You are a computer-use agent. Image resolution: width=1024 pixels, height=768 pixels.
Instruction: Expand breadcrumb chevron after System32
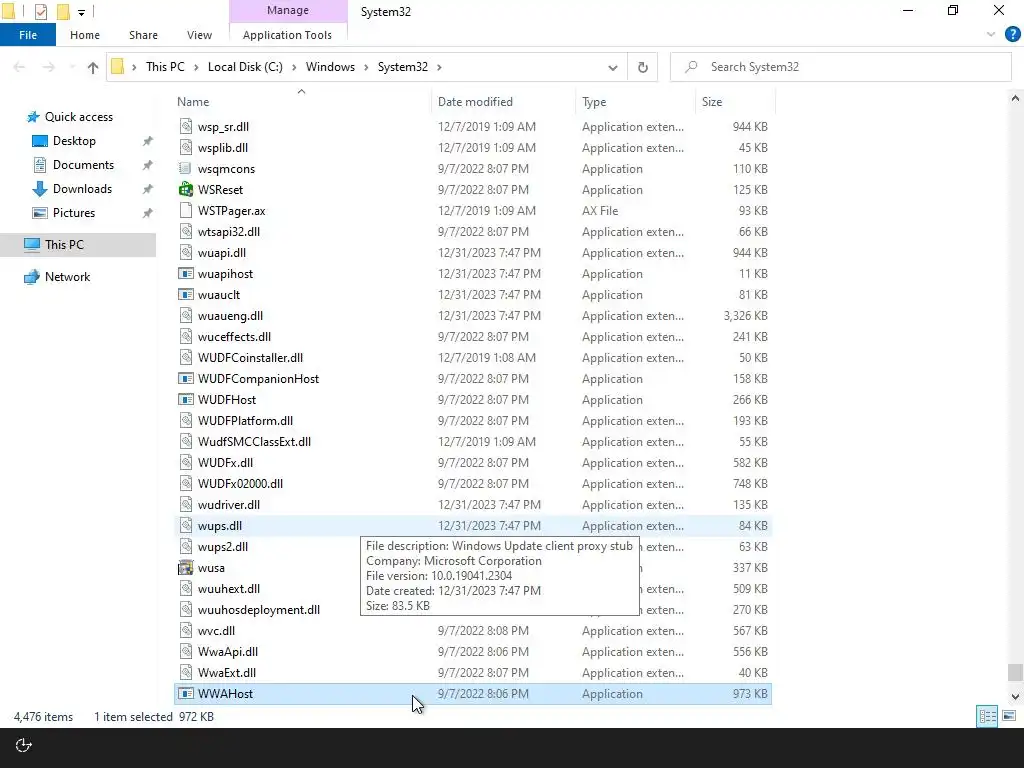pyautogui.click(x=440, y=67)
